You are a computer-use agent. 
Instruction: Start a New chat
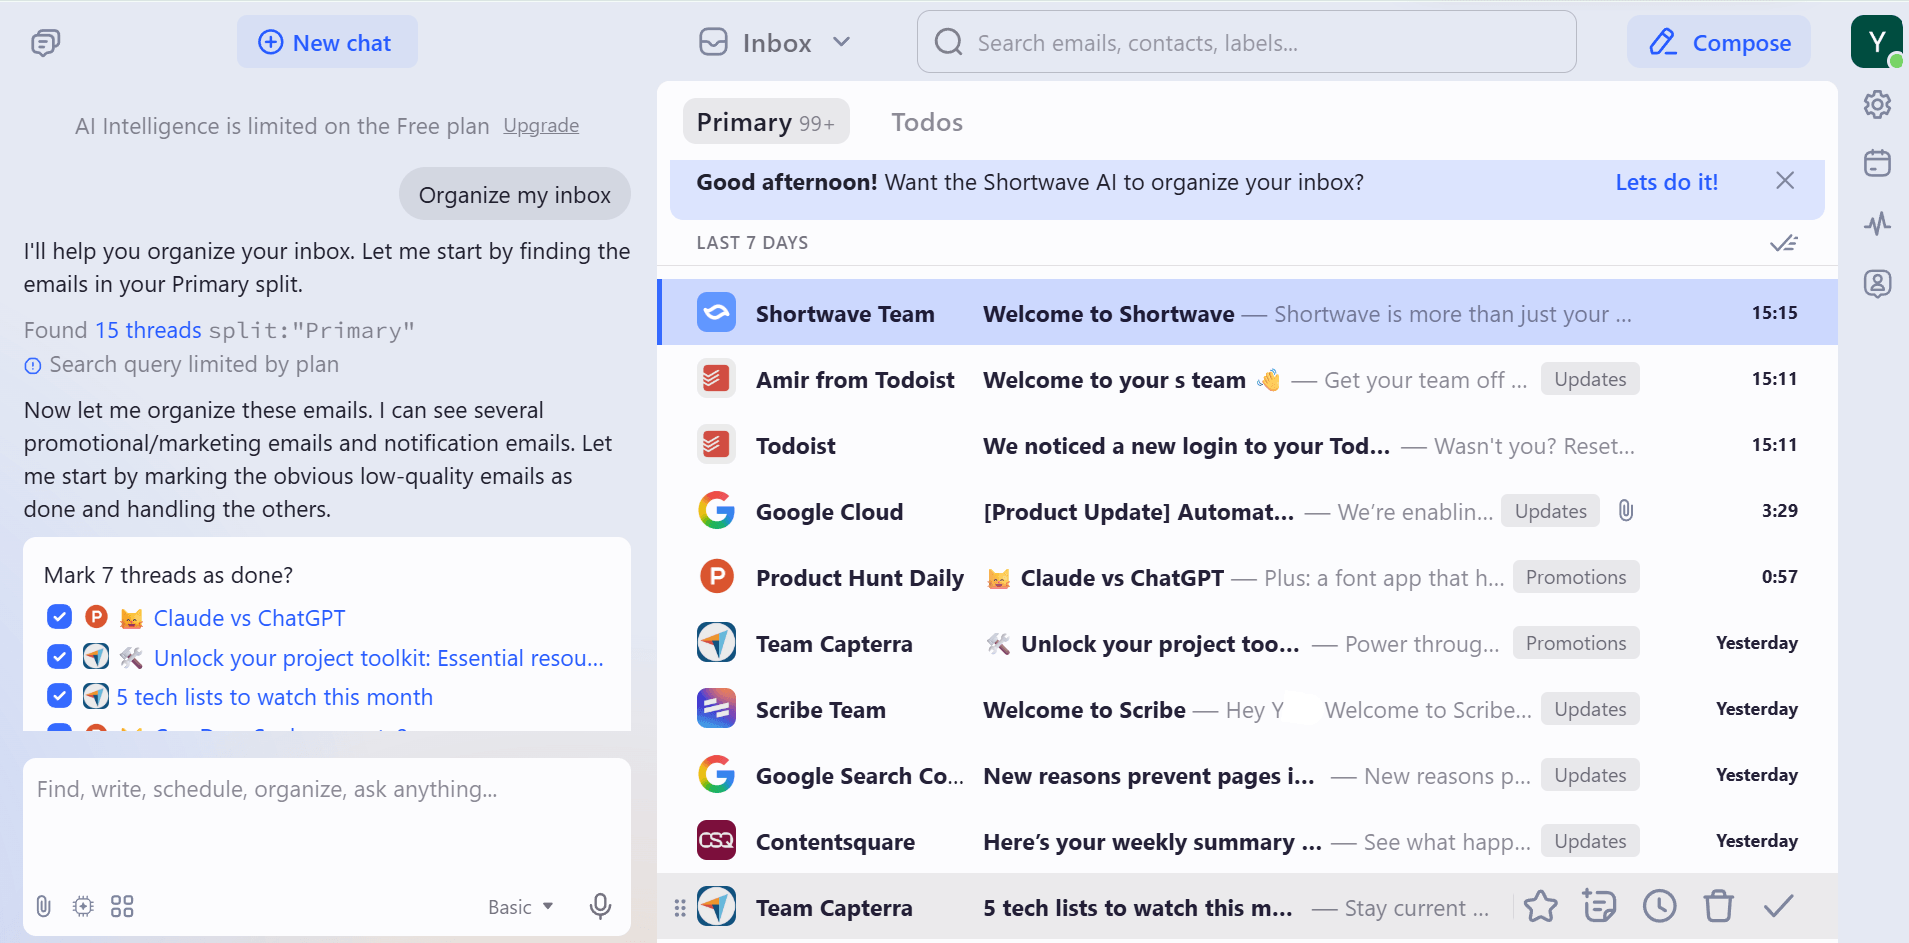(x=327, y=43)
